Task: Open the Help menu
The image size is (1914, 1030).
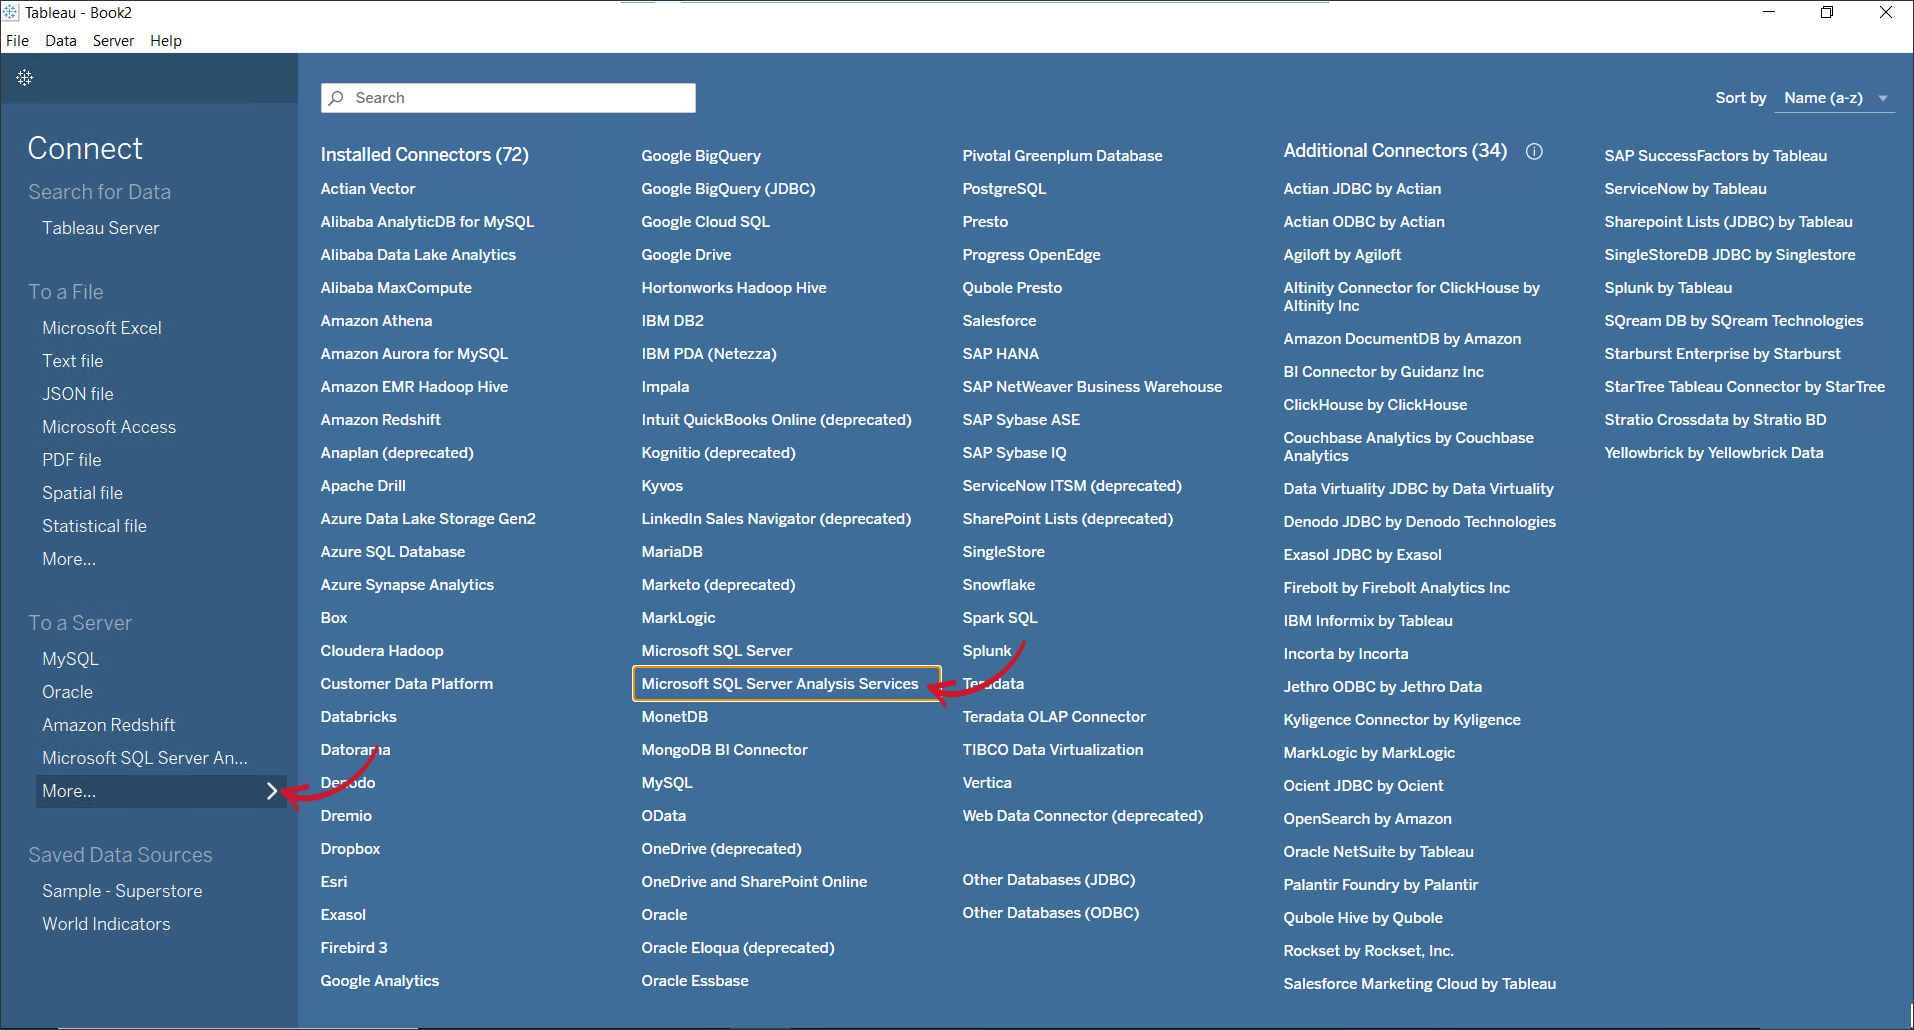Action: point(166,41)
